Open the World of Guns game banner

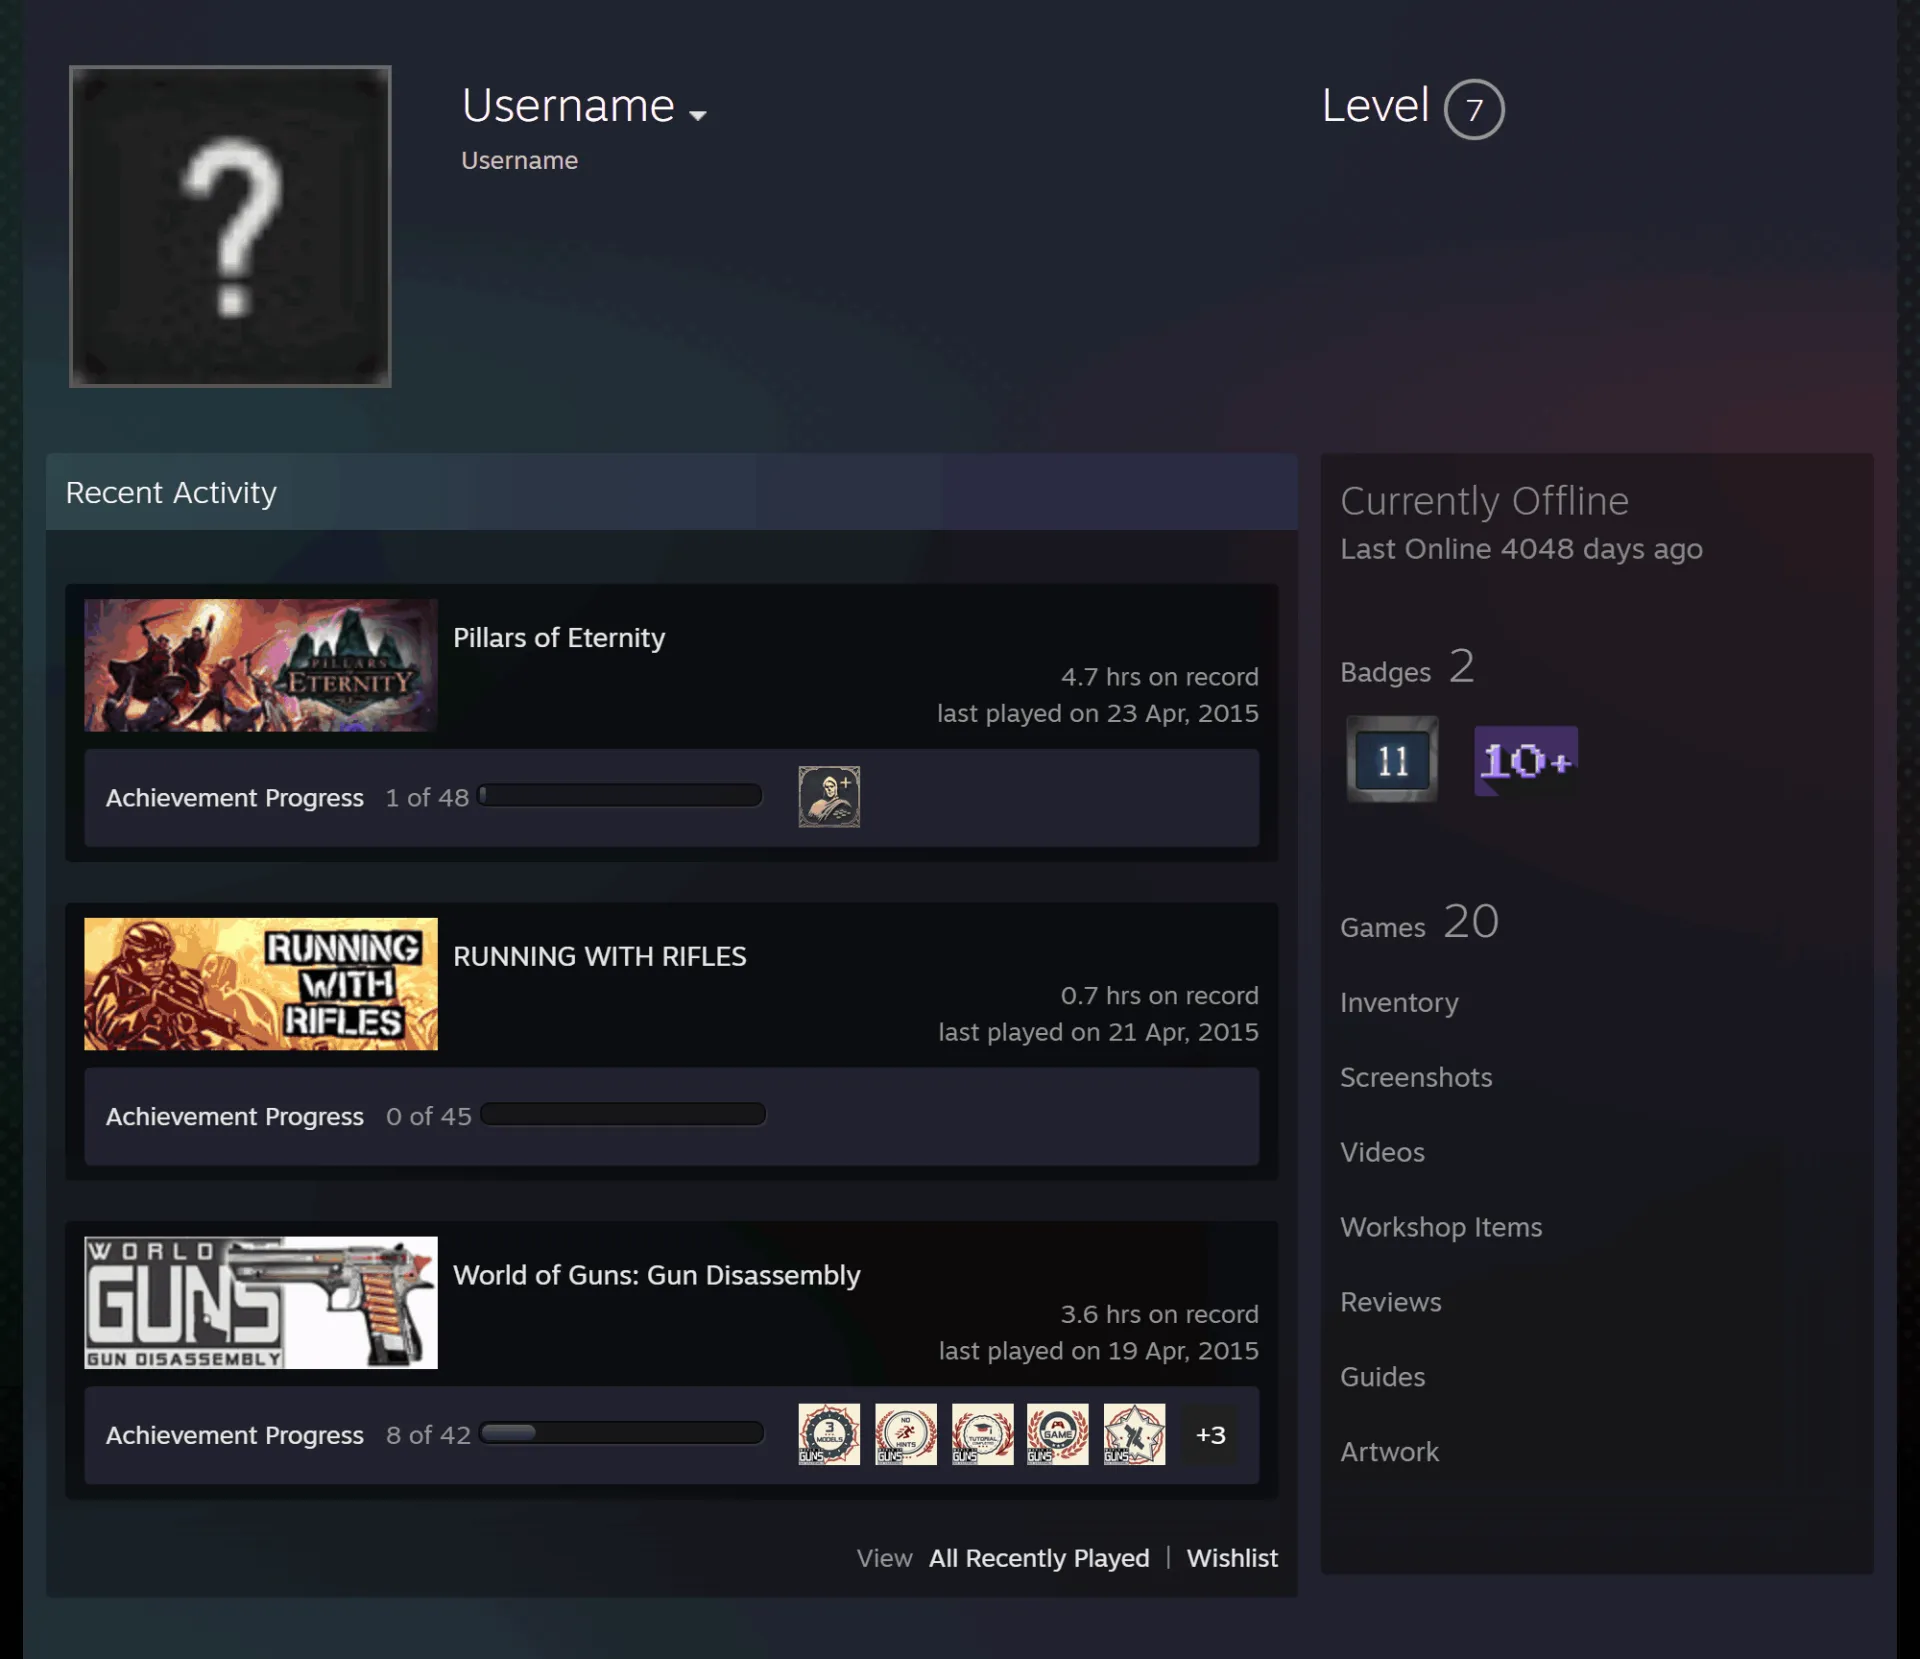(x=261, y=1302)
